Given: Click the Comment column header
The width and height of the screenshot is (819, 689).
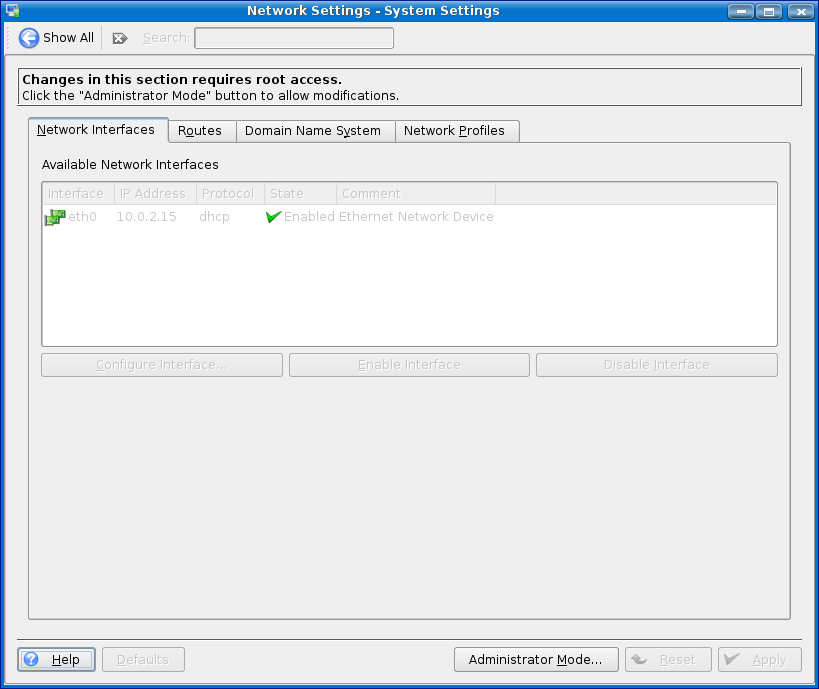Looking at the screenshot, I should point(415,194).
